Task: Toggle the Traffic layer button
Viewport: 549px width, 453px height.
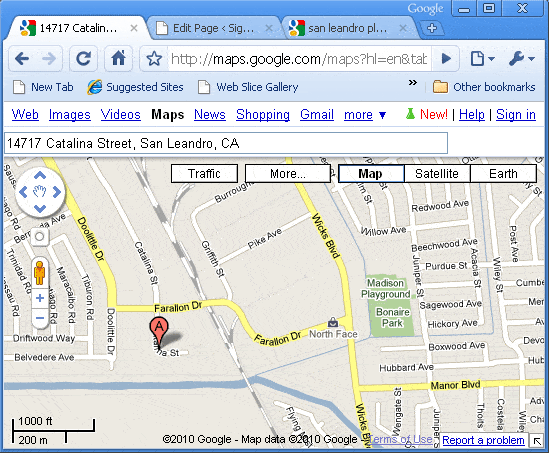Action: coord(204,174)
